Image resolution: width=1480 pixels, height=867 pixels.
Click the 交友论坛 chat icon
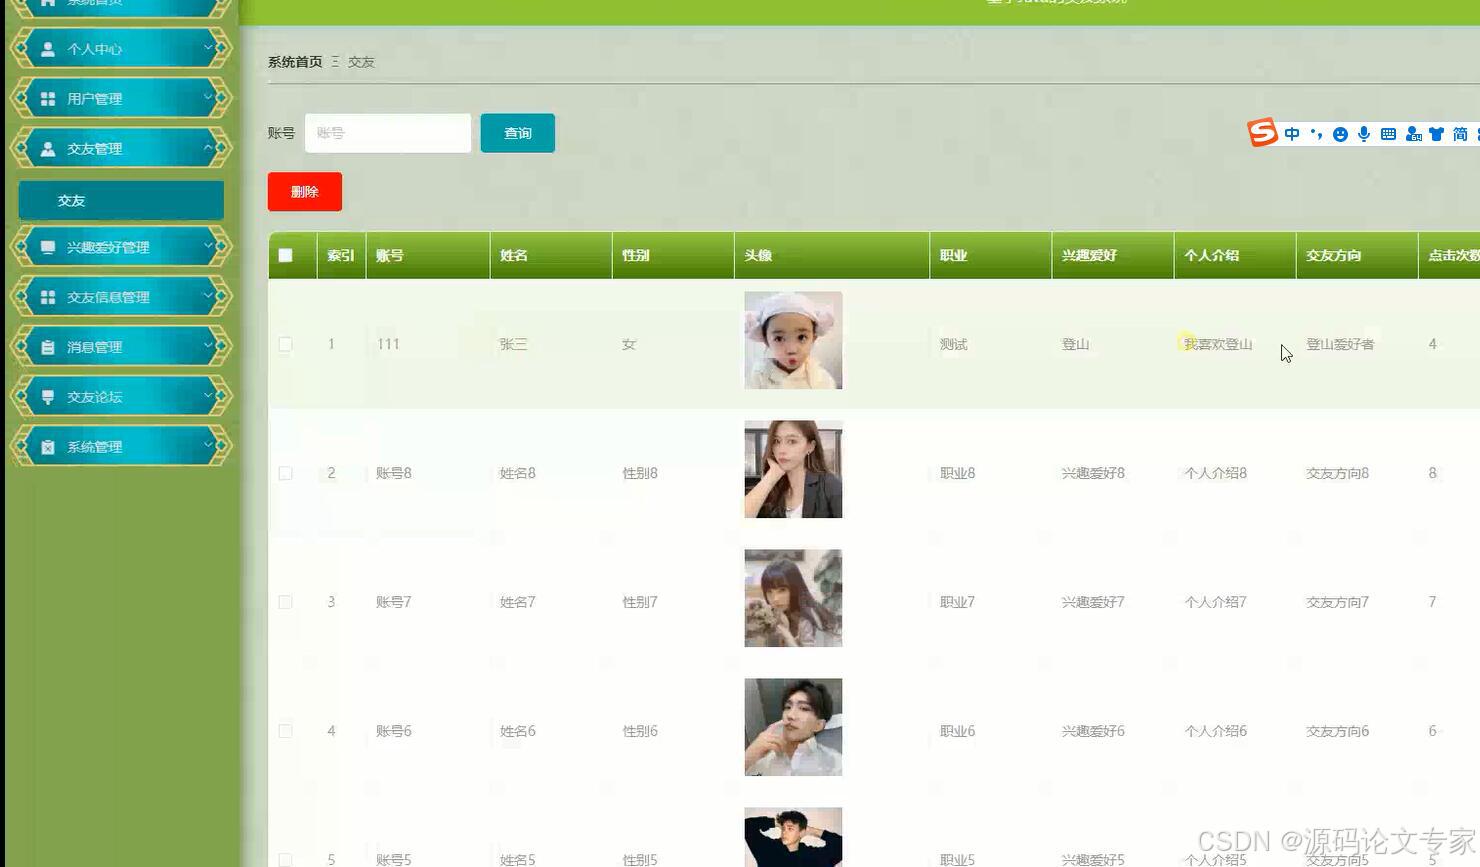48,397
